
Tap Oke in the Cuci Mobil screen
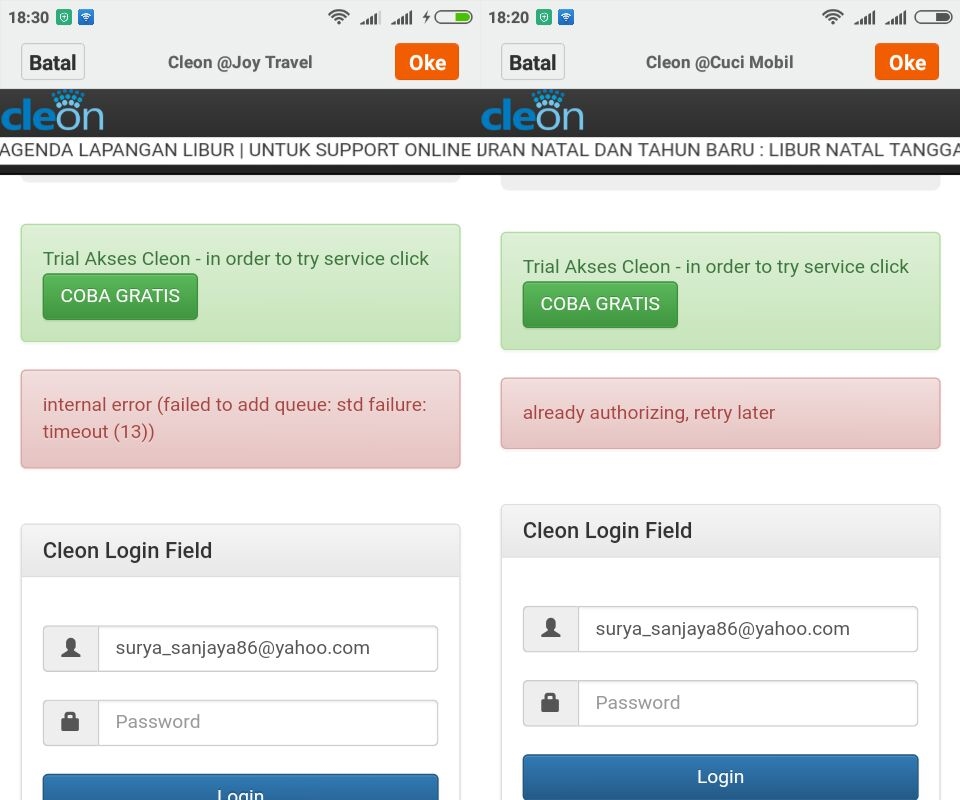point(907,62)
